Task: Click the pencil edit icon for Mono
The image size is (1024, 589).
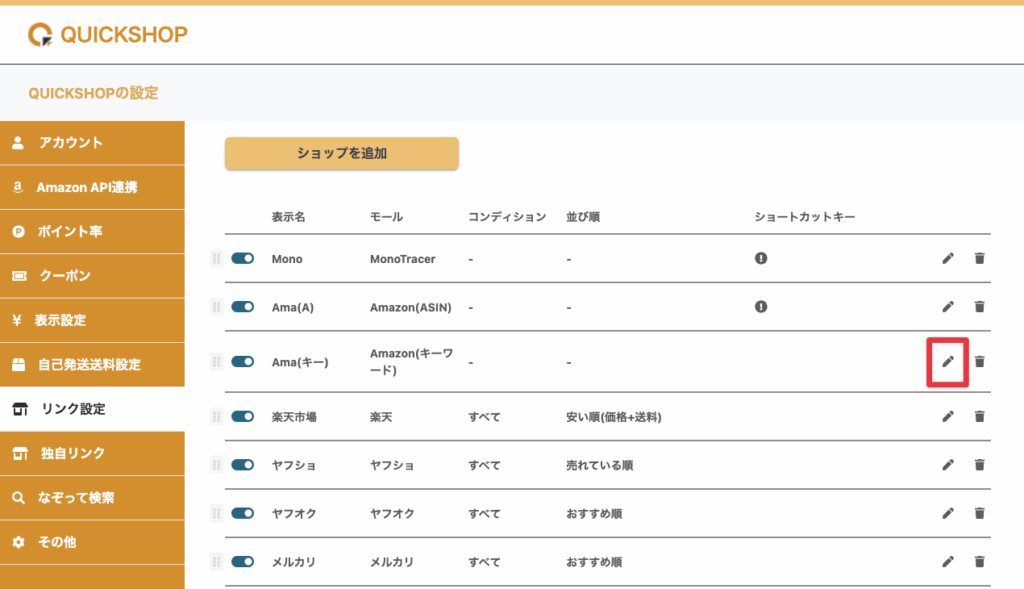Action: point(948,258)
